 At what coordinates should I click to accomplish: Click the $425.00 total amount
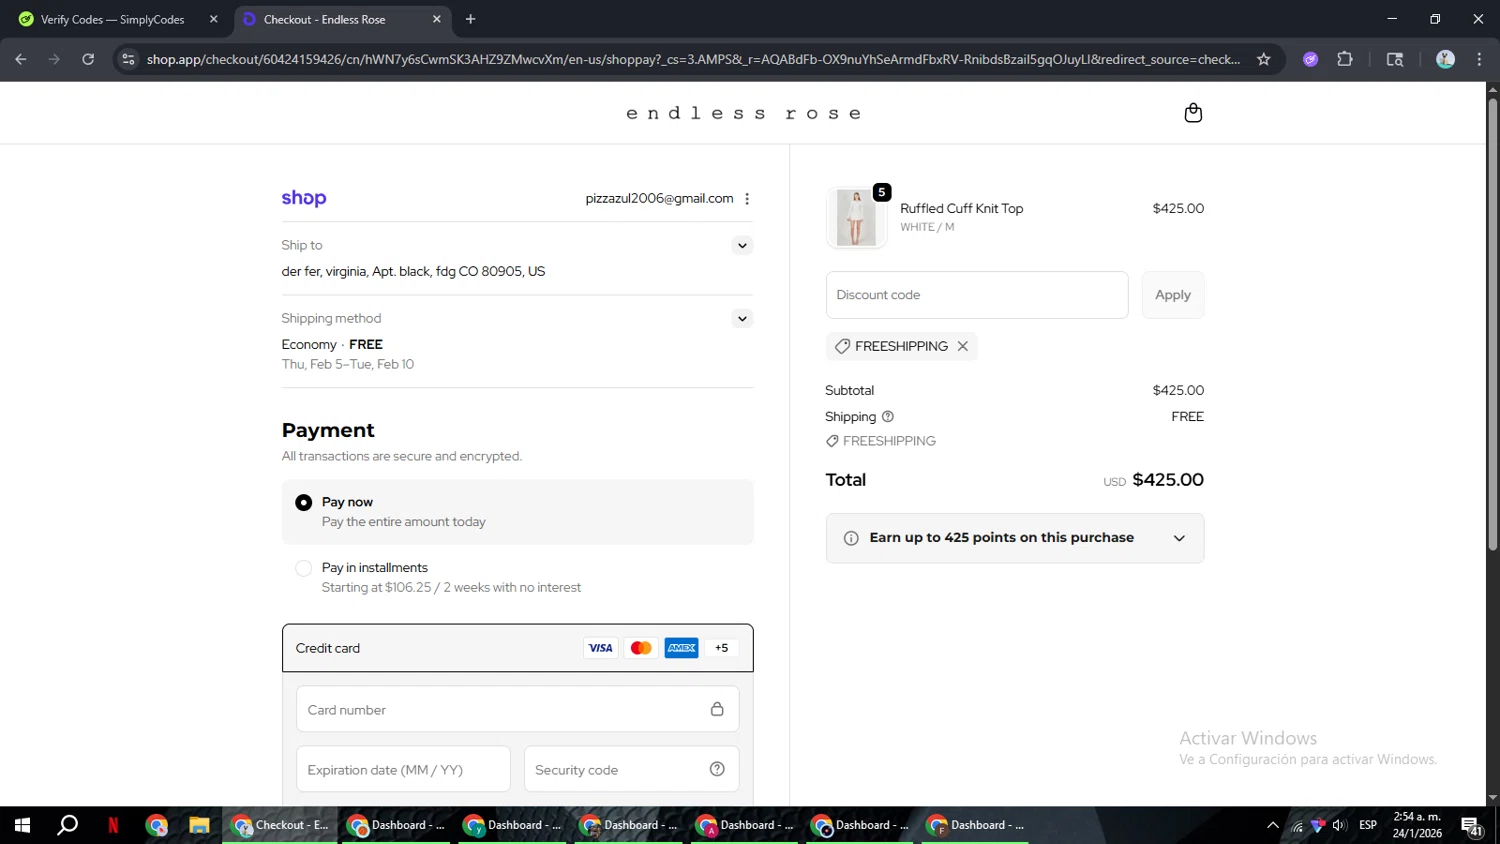[x=1168, y=480]
